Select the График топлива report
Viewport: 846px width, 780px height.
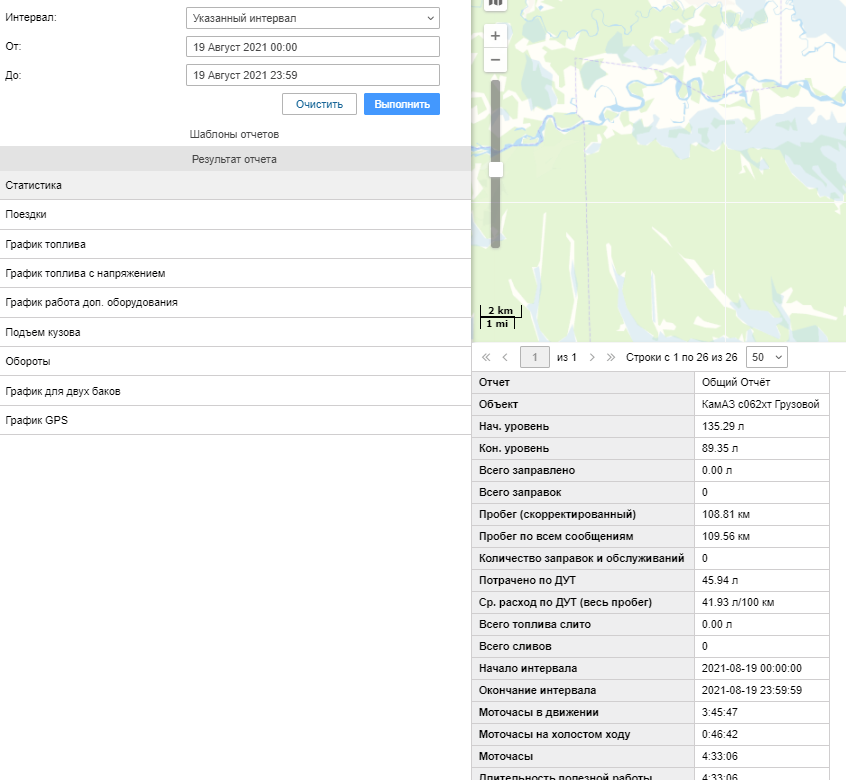[234, 244]
